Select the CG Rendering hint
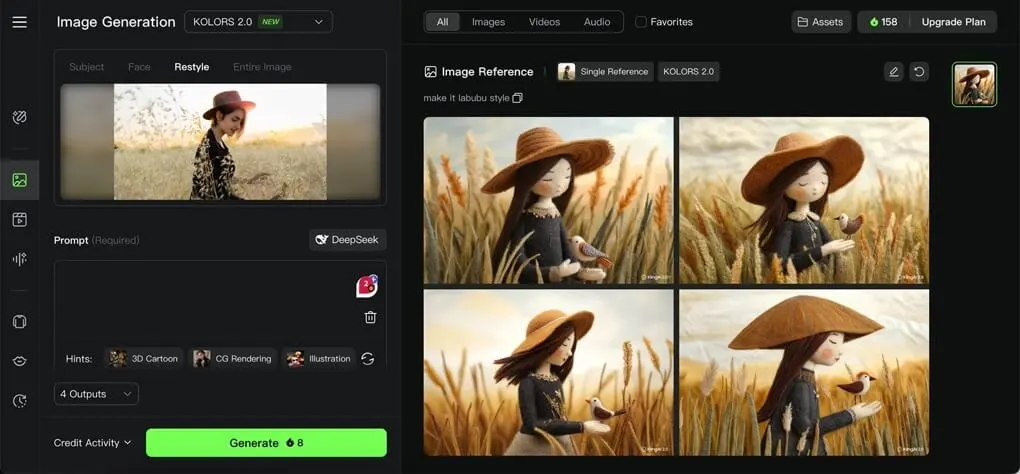This screenshot has height=474, width=1020. pyautogui.click(x=232, y=358)
